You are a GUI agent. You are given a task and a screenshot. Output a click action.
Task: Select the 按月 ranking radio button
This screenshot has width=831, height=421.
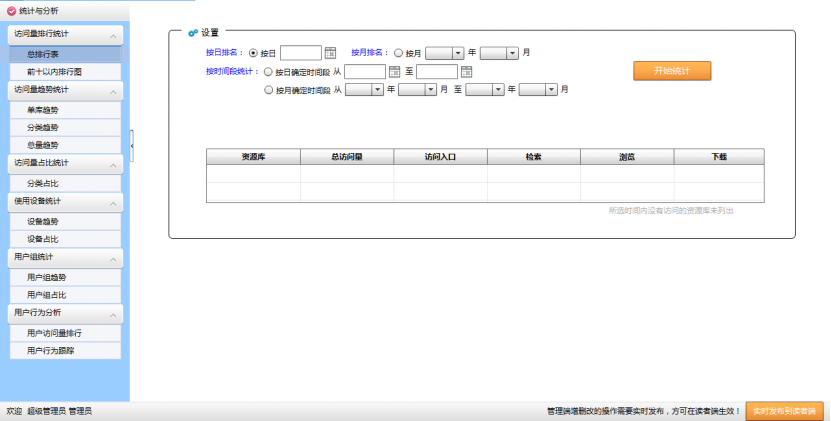pyautogui.click(x=399, y=53)
